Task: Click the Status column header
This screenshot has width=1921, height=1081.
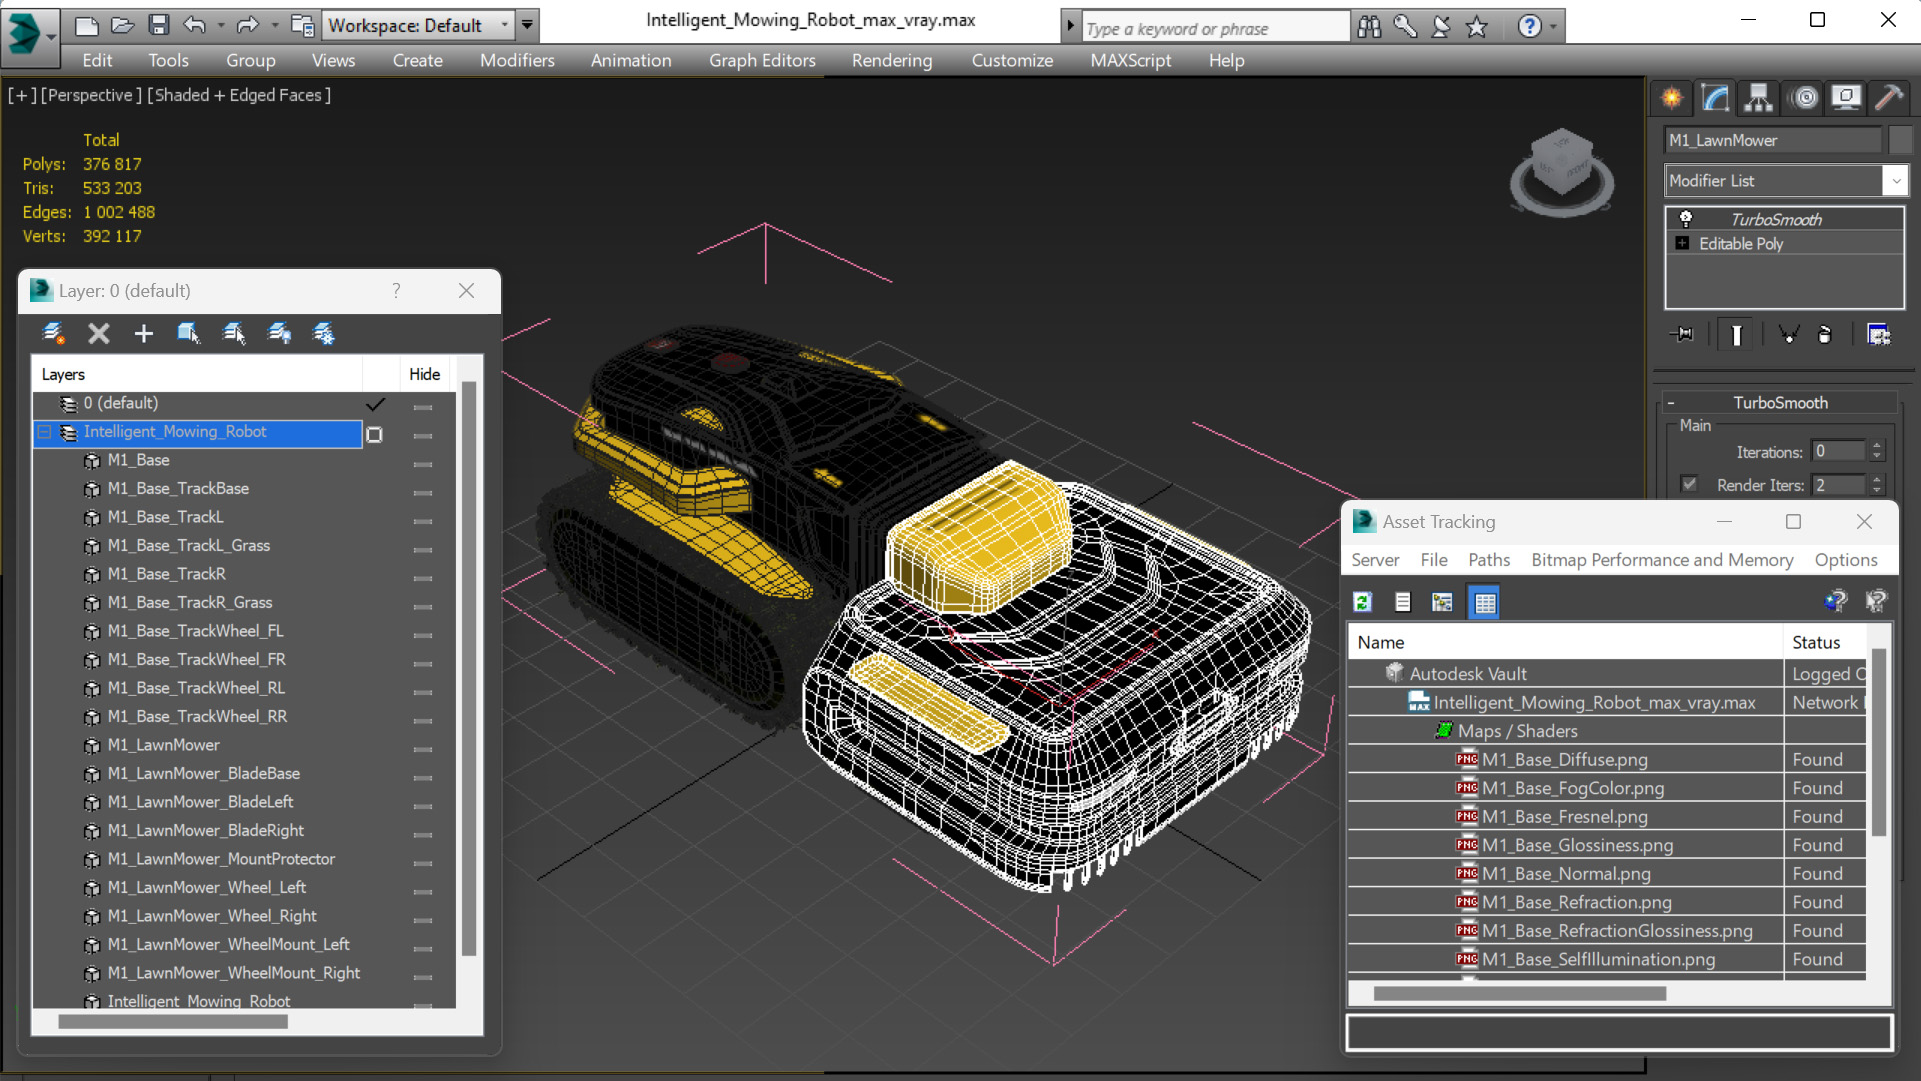Action: [x=1825, y=643]
